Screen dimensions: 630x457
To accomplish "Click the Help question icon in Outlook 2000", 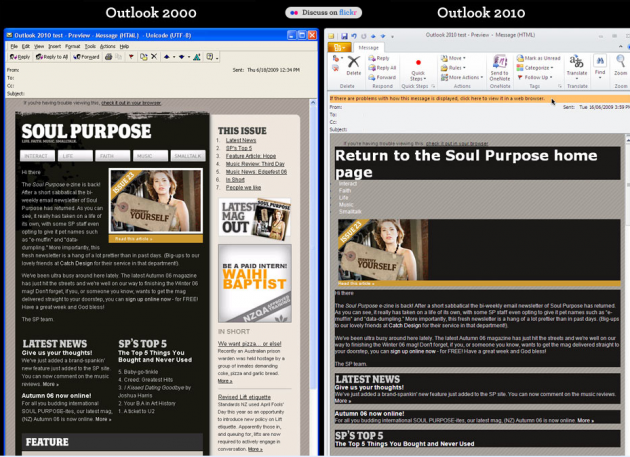I will pyautogui.click(x=210, y=57).
